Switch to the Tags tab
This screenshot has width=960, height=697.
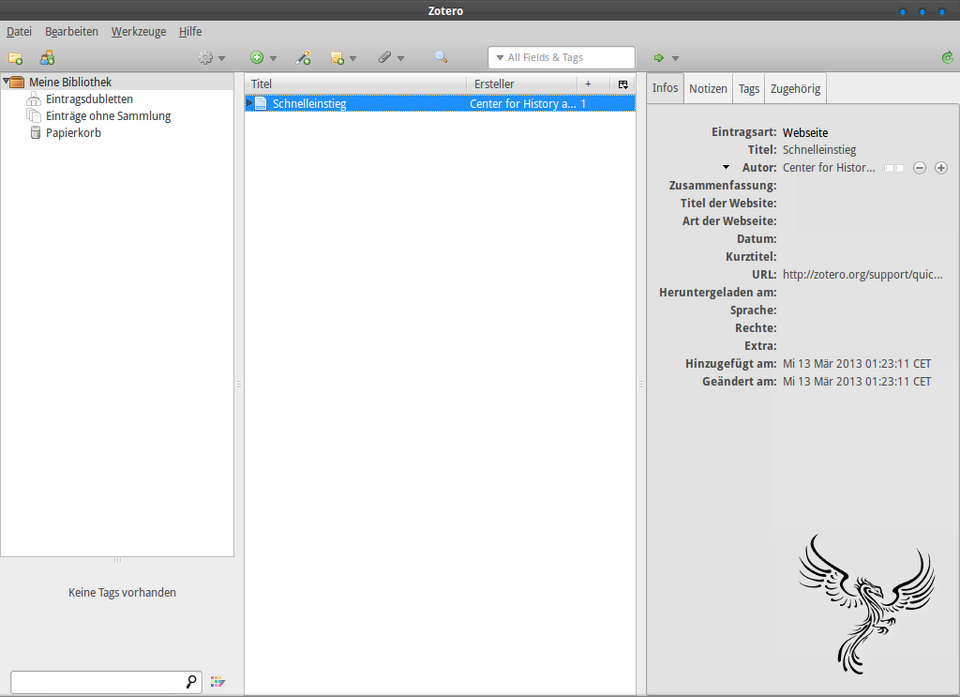[x=748, y=88]
